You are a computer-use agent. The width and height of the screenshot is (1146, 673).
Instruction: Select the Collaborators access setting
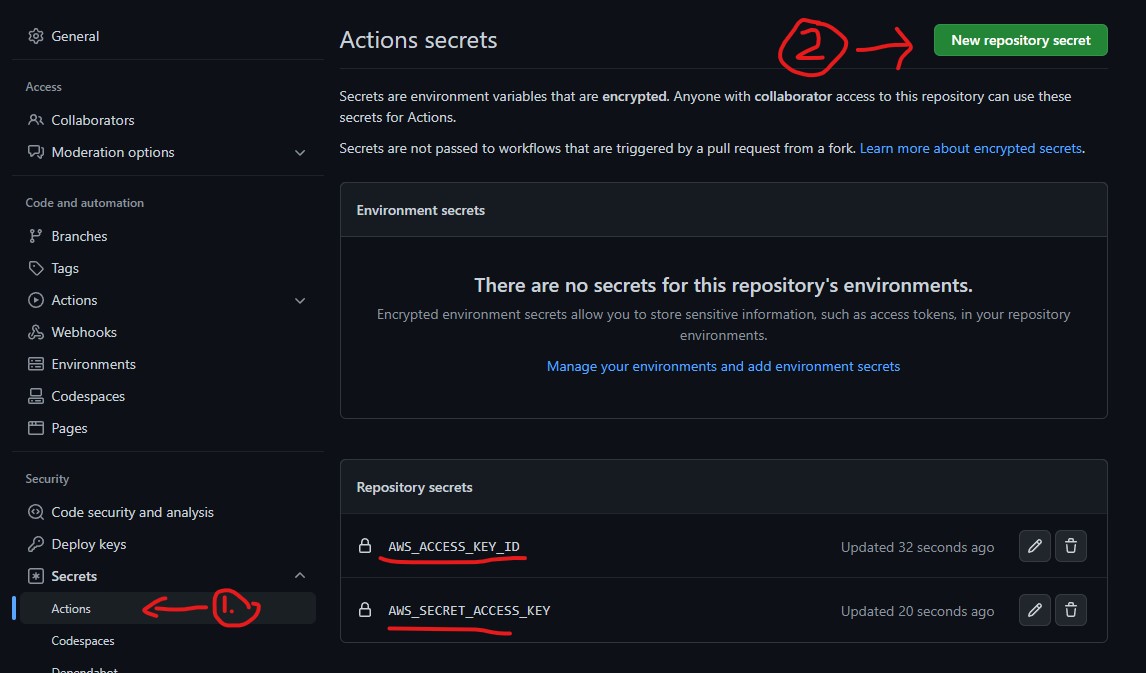(x=93, y=119)
